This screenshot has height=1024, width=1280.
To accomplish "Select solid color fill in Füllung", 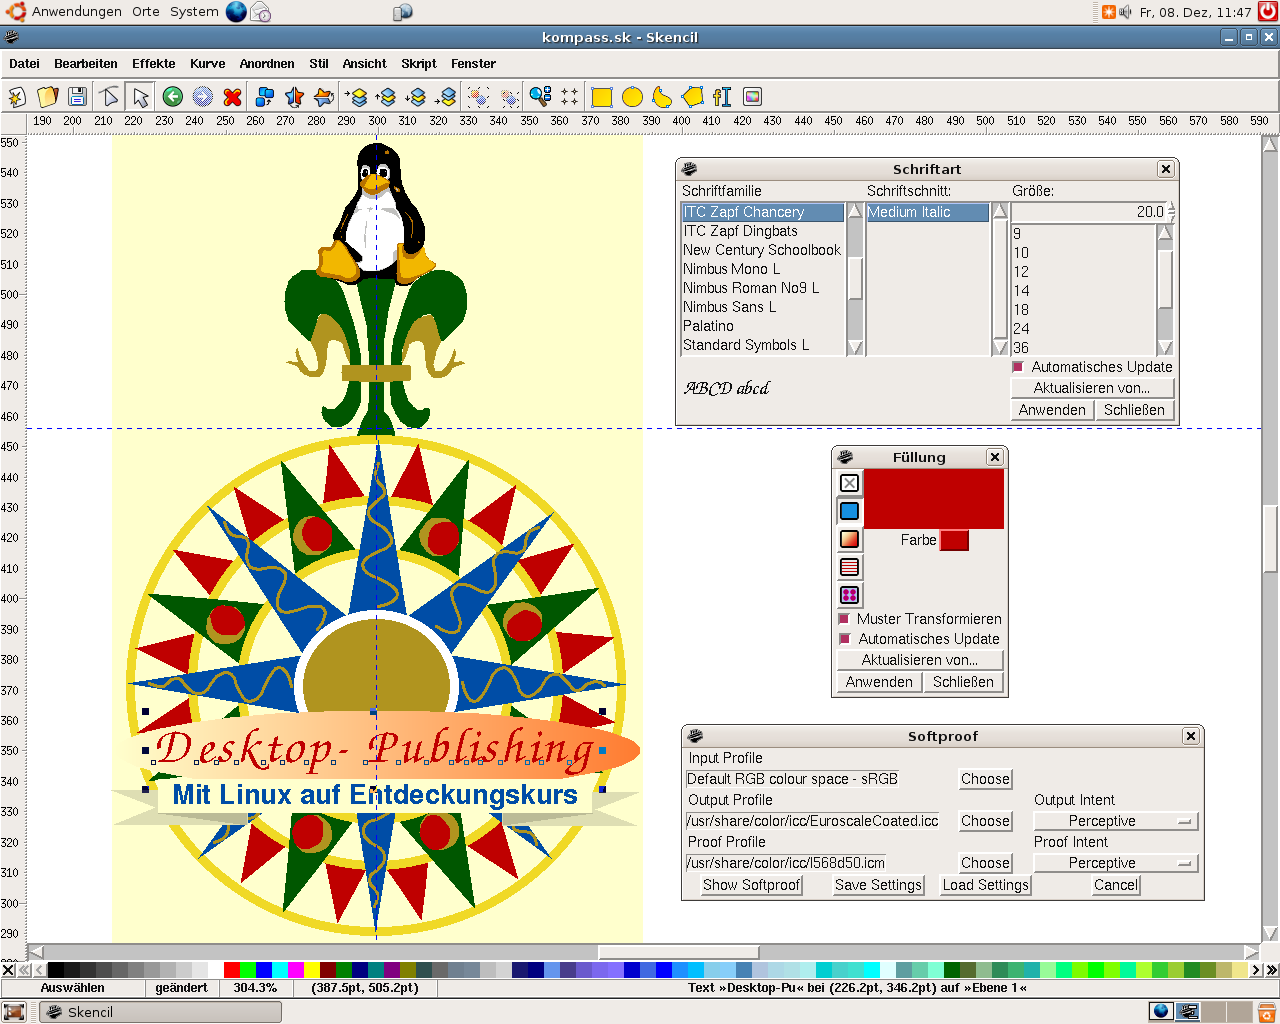I will point(849,511).
